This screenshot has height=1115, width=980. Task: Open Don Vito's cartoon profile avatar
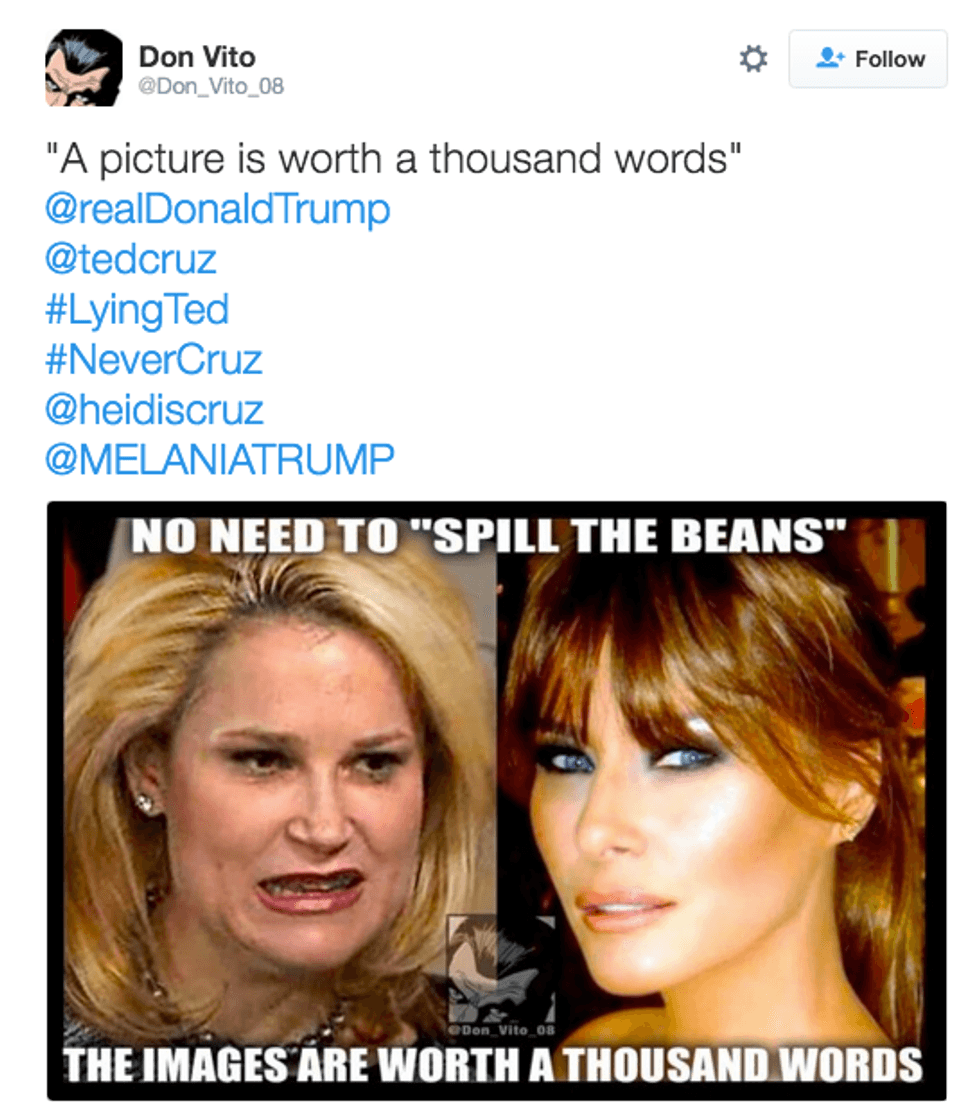(x=84, y=68)
